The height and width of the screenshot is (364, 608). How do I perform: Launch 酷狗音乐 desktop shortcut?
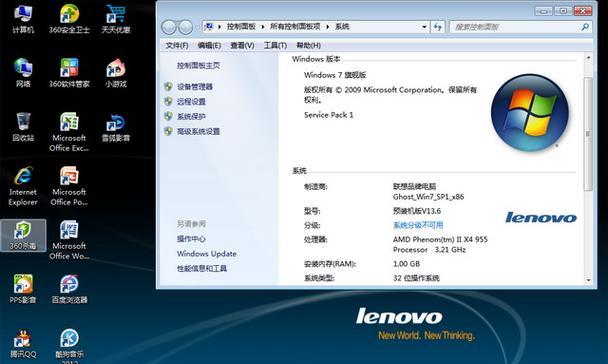pos(69,346)
